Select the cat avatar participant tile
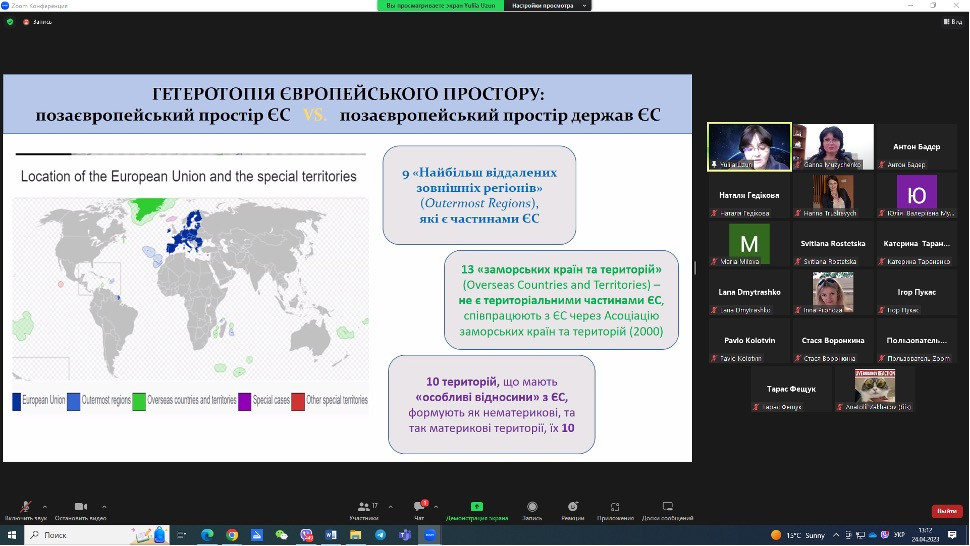The image size is (970, 546). point(875,390)
